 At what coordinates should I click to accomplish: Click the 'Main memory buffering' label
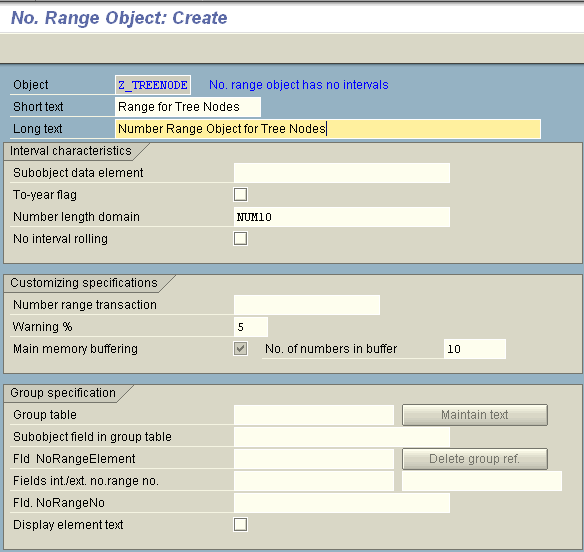(x=75, y=349)
